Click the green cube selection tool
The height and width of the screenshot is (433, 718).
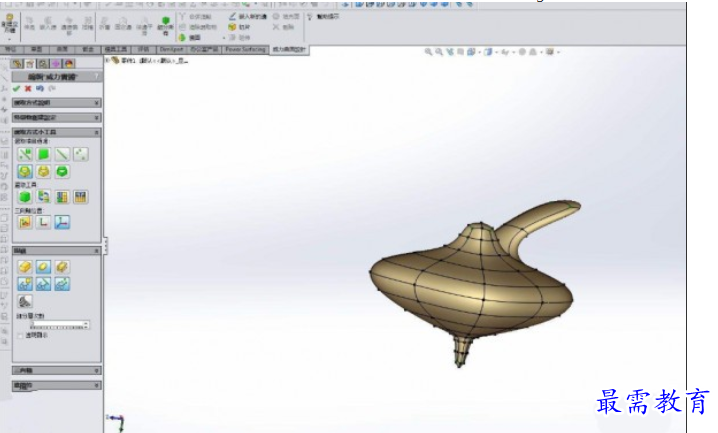click(x=25, y=197)
